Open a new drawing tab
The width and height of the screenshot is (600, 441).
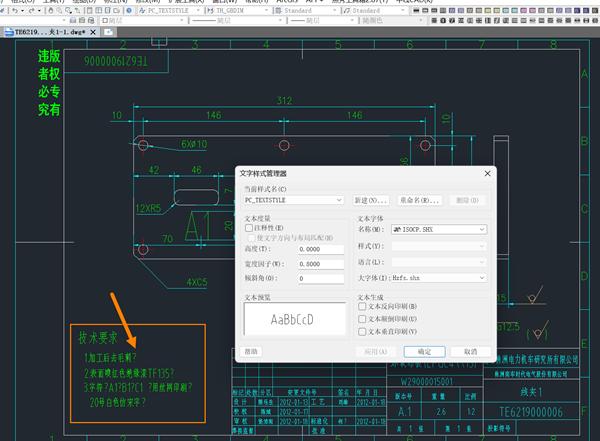pyautogui.click(x=109, y=32)
